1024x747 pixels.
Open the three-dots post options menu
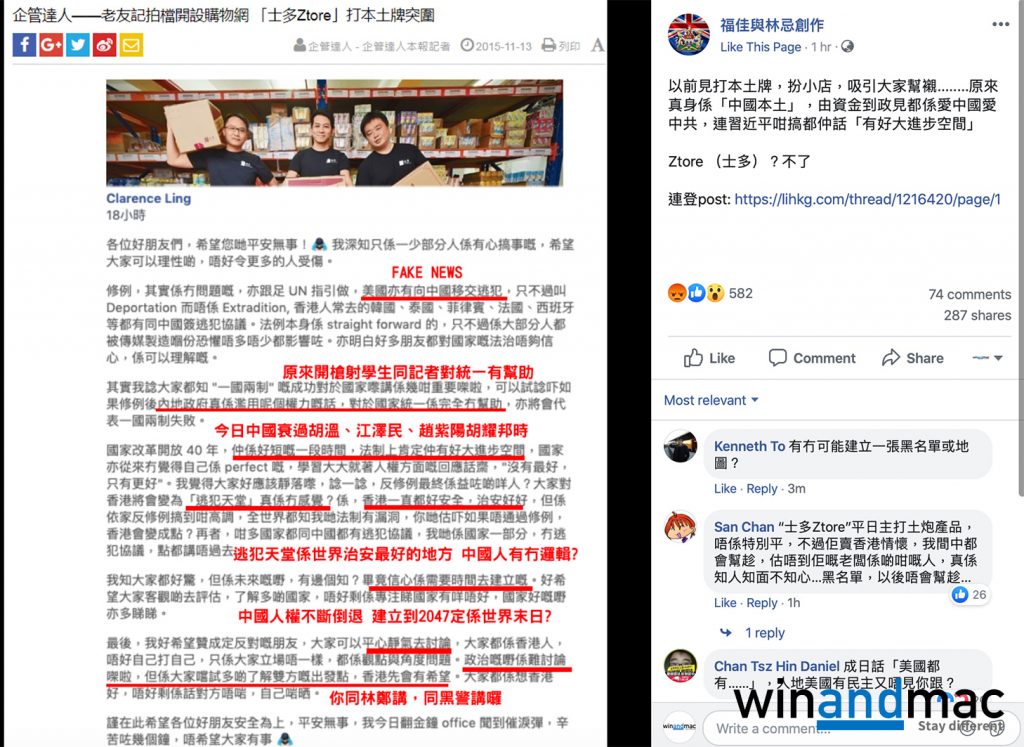tap(1000, 24)
